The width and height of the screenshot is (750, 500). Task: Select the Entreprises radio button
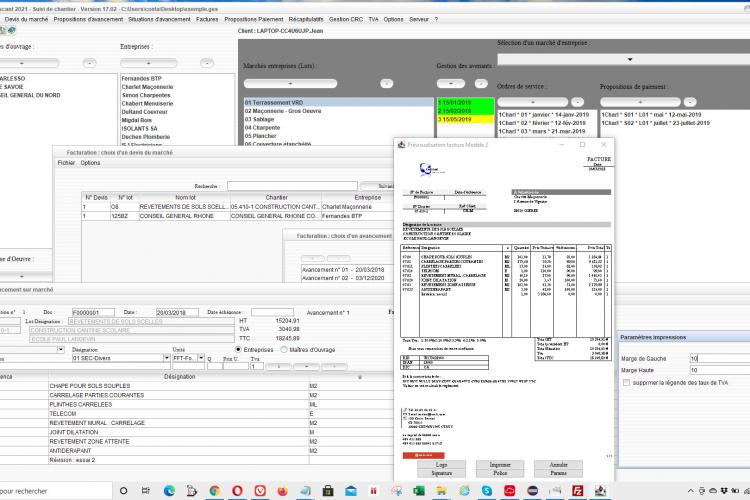pyautogui.click(x=238, y=350)
